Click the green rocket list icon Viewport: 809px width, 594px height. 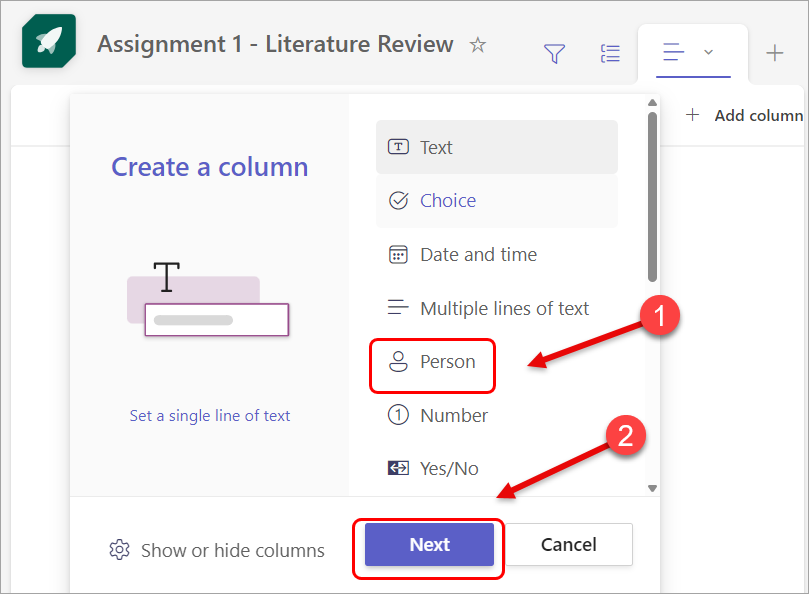(46, 46)
